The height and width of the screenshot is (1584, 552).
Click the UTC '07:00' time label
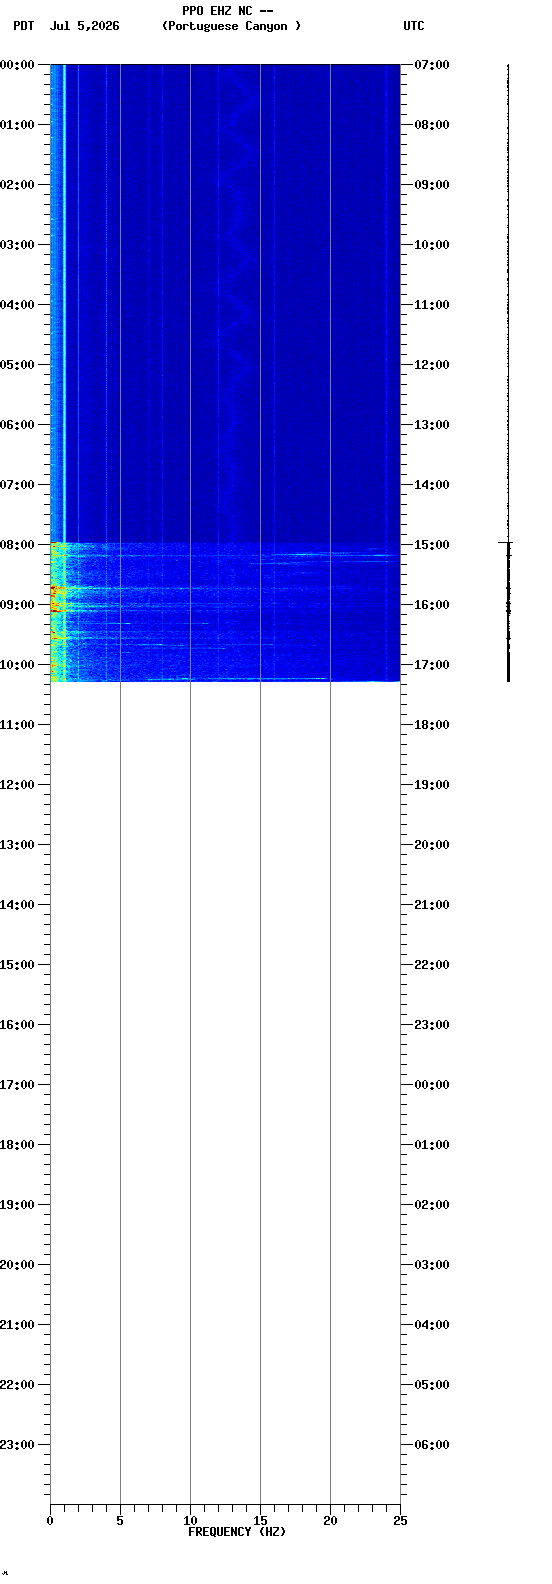pyautogui.click(x=432, y=65)
